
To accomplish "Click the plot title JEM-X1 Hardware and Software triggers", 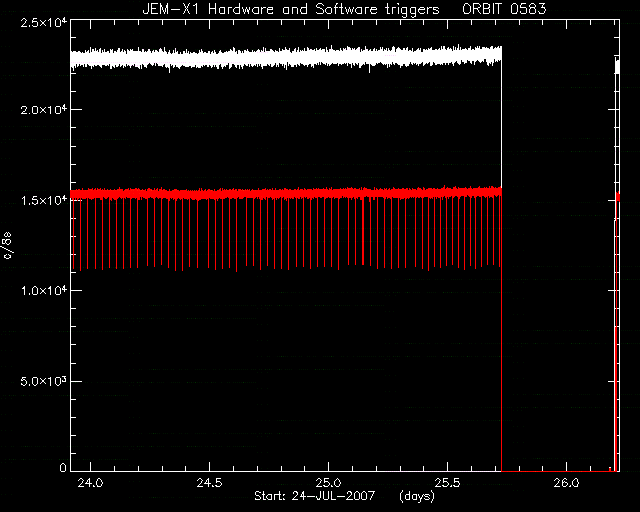I will coord(291,9).
